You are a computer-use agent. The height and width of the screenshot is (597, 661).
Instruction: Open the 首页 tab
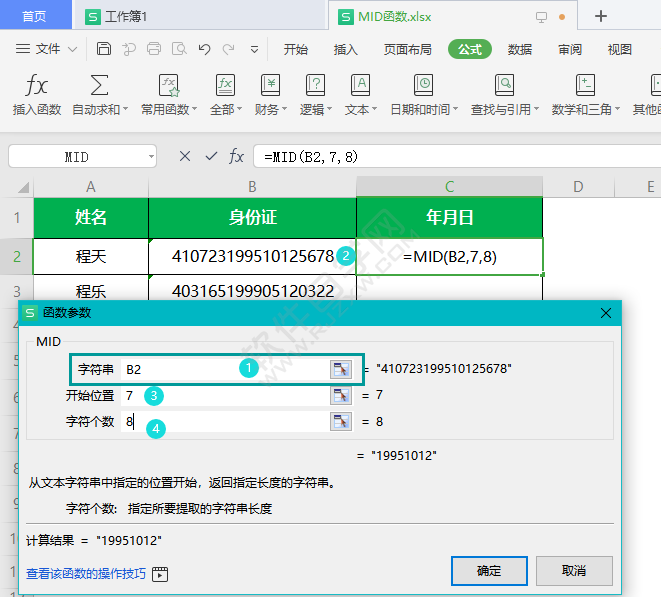[x=34, y=16]
